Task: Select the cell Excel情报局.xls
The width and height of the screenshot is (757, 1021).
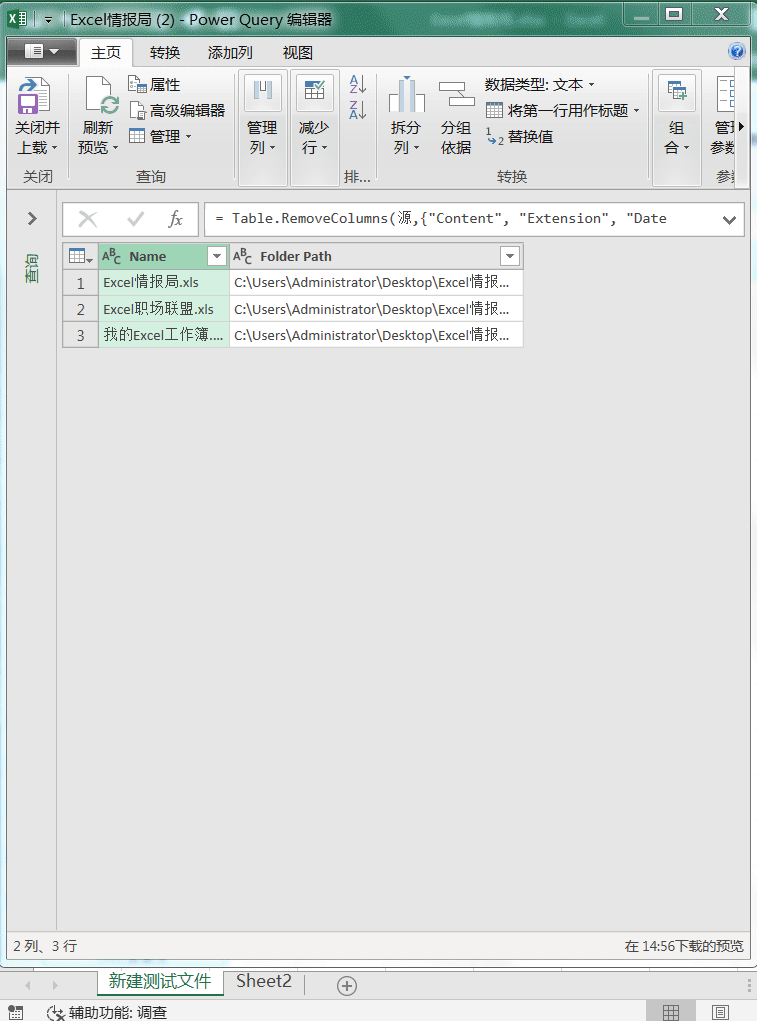Action: tap(164, 283)
